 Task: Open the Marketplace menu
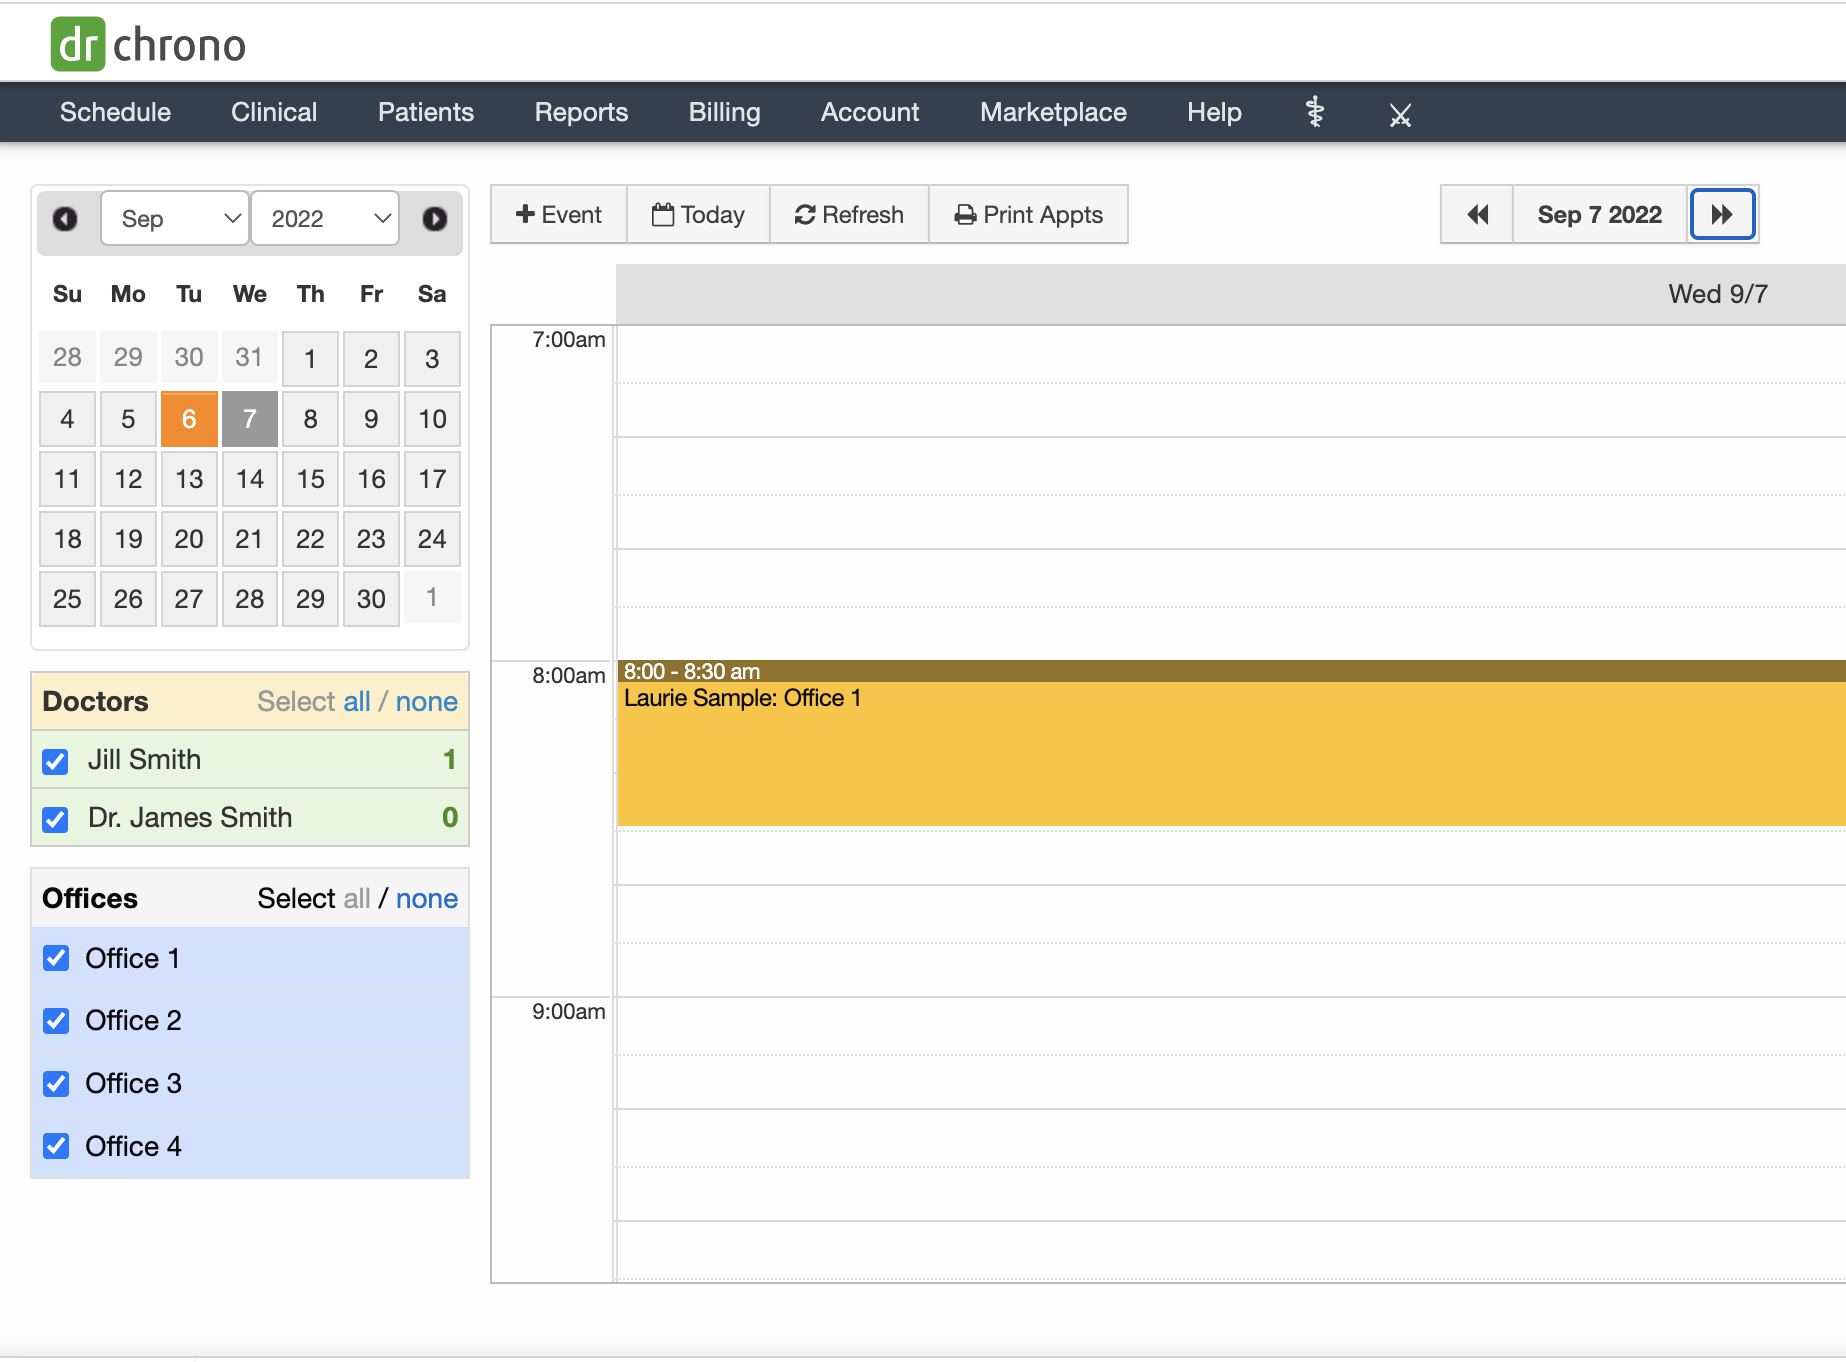click(1053, 112)
